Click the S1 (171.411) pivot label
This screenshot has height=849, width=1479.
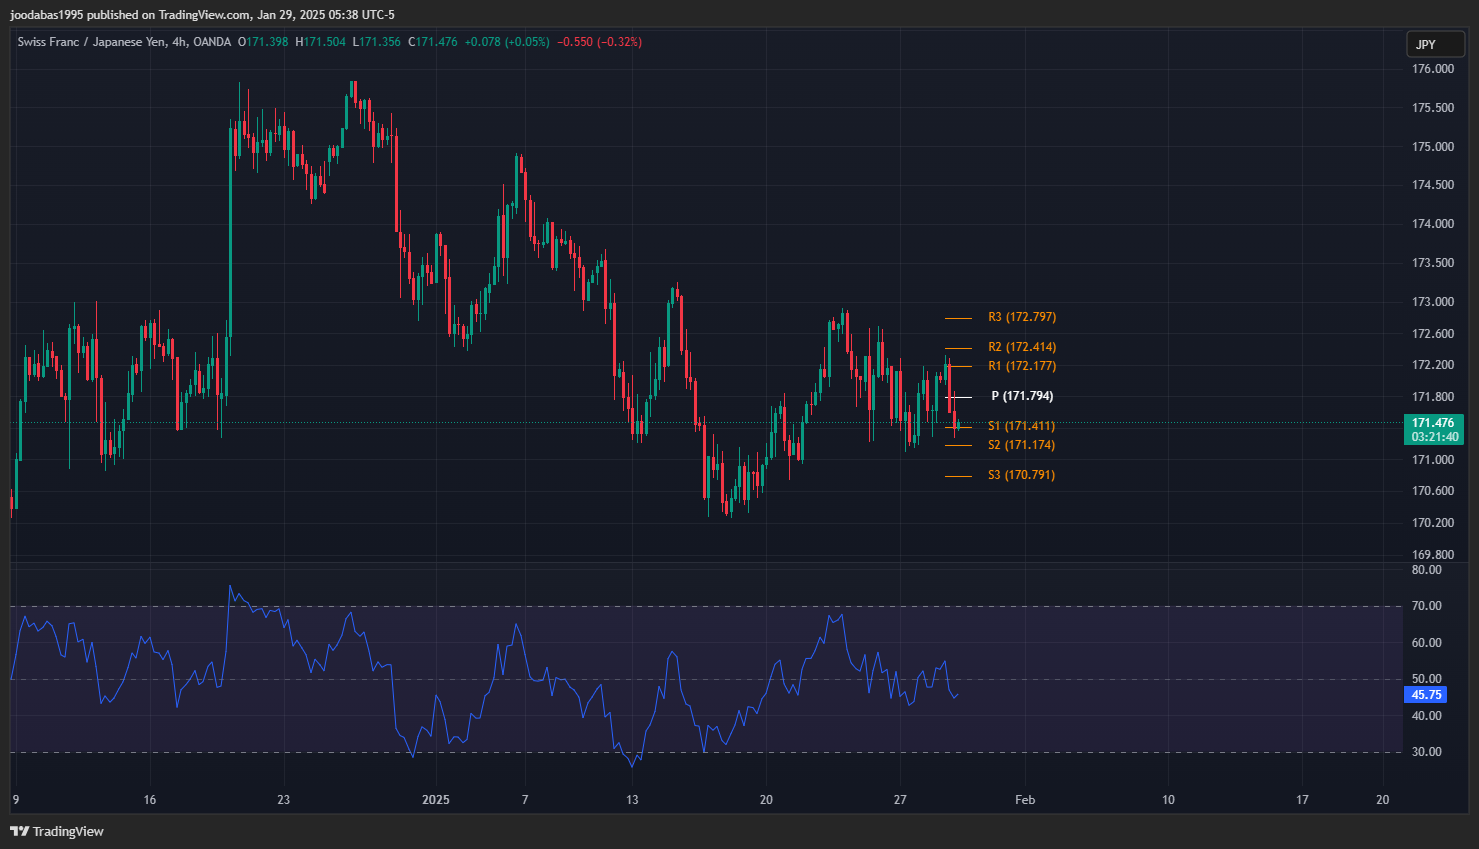coord(1021,426)
